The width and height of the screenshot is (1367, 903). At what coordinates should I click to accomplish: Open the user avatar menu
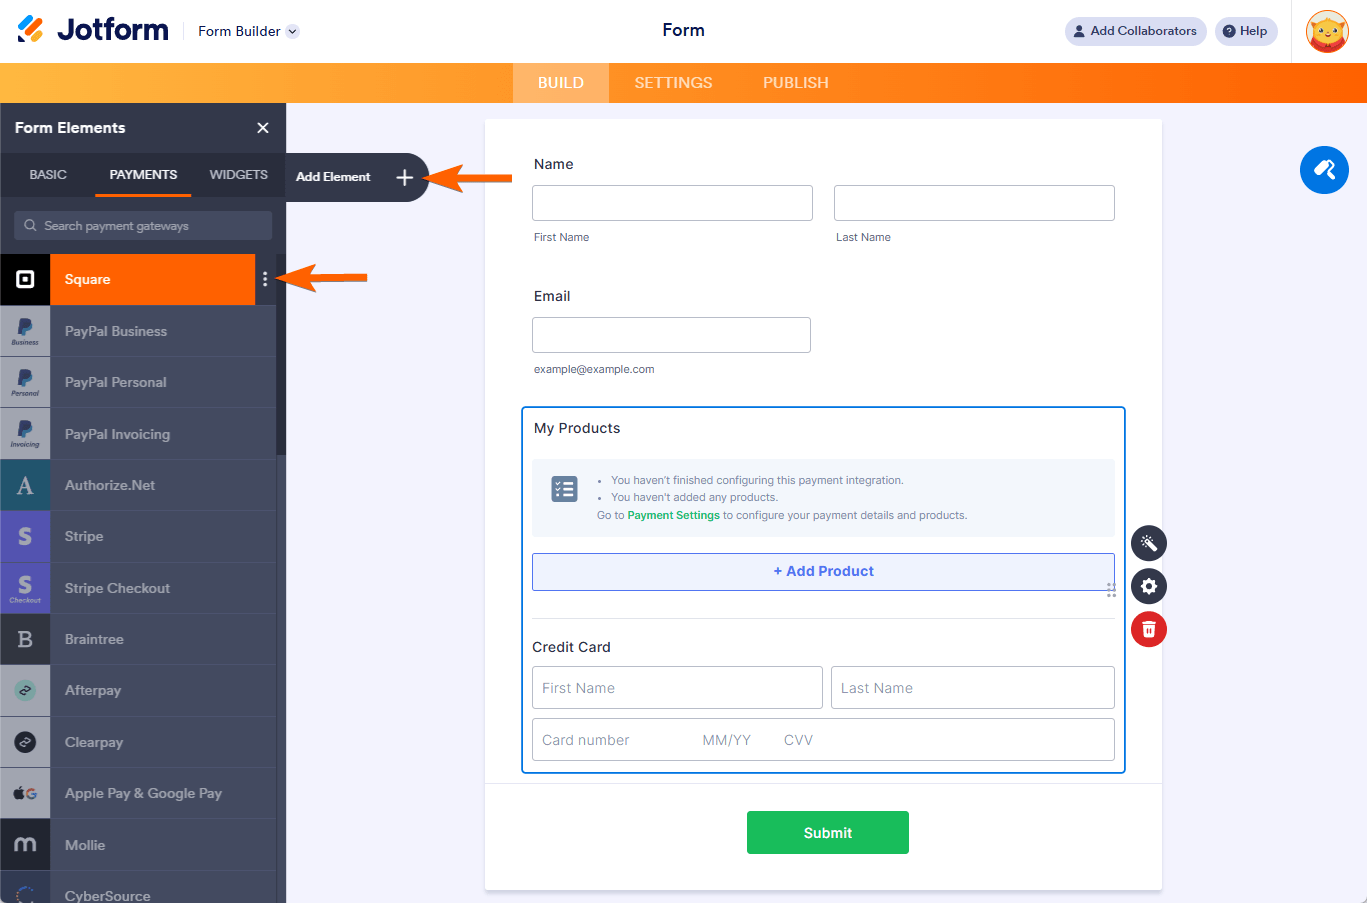pos(1327,31)
